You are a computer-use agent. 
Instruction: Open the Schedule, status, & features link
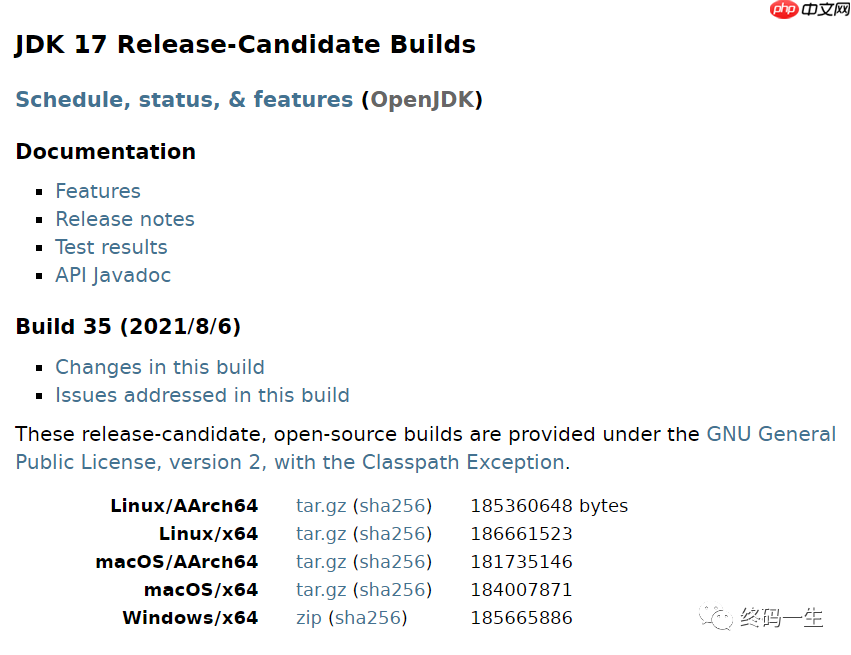[x=184, y=100]
